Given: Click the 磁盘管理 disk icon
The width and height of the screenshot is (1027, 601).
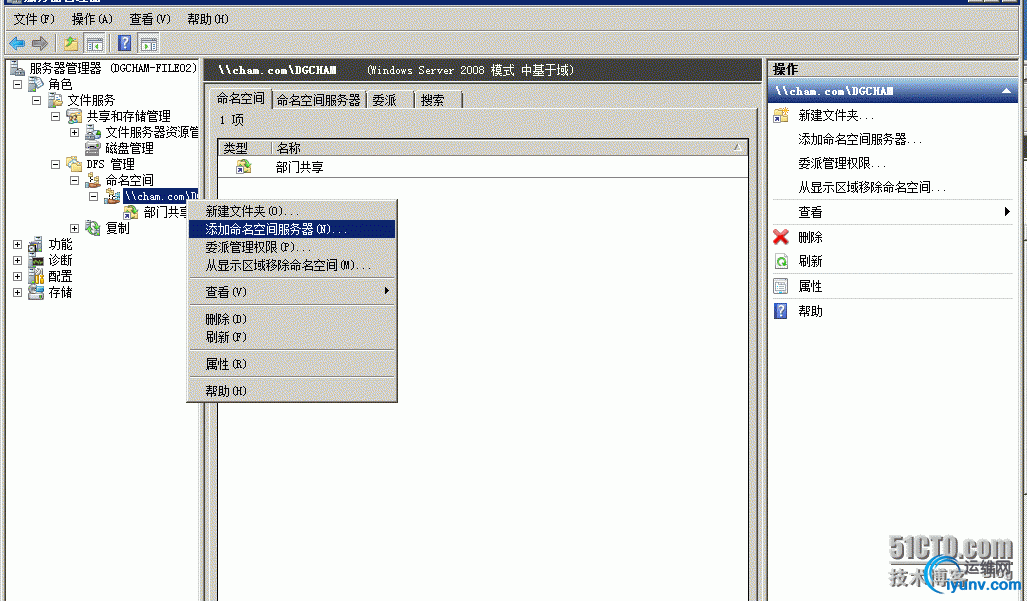Looking at the screenshot, I should 93,148.
